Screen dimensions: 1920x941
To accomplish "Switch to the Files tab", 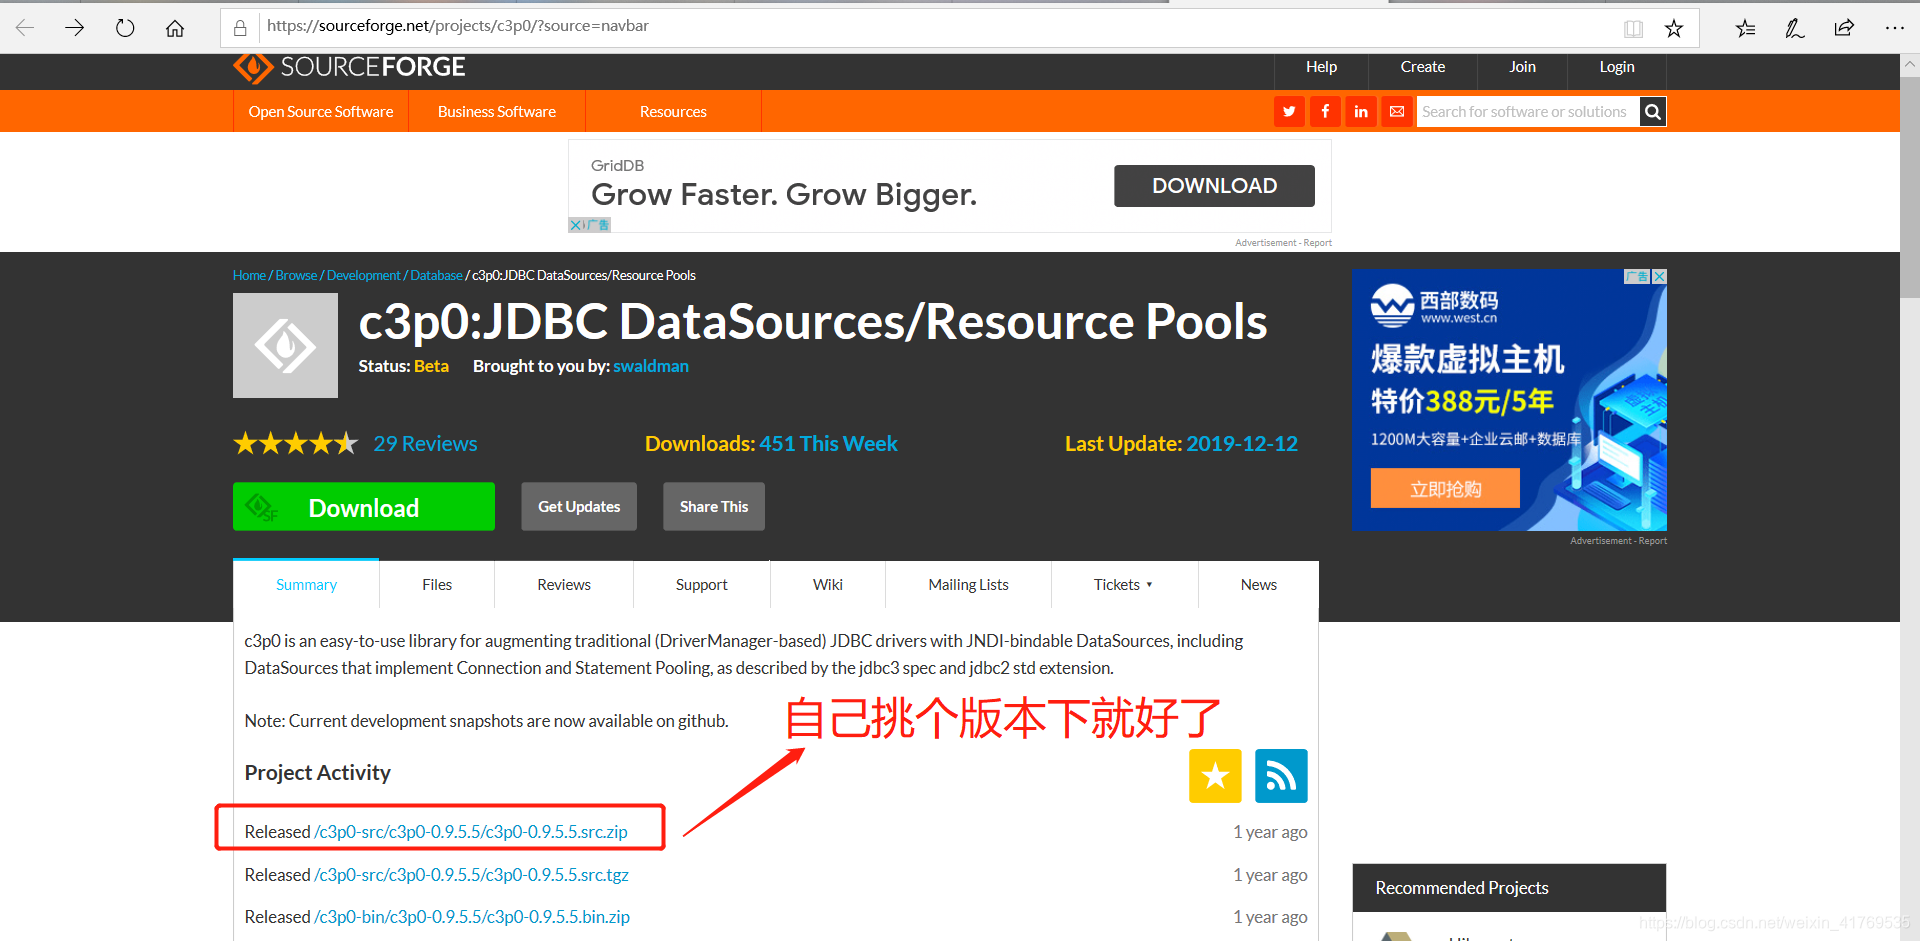I will point(437,585).
